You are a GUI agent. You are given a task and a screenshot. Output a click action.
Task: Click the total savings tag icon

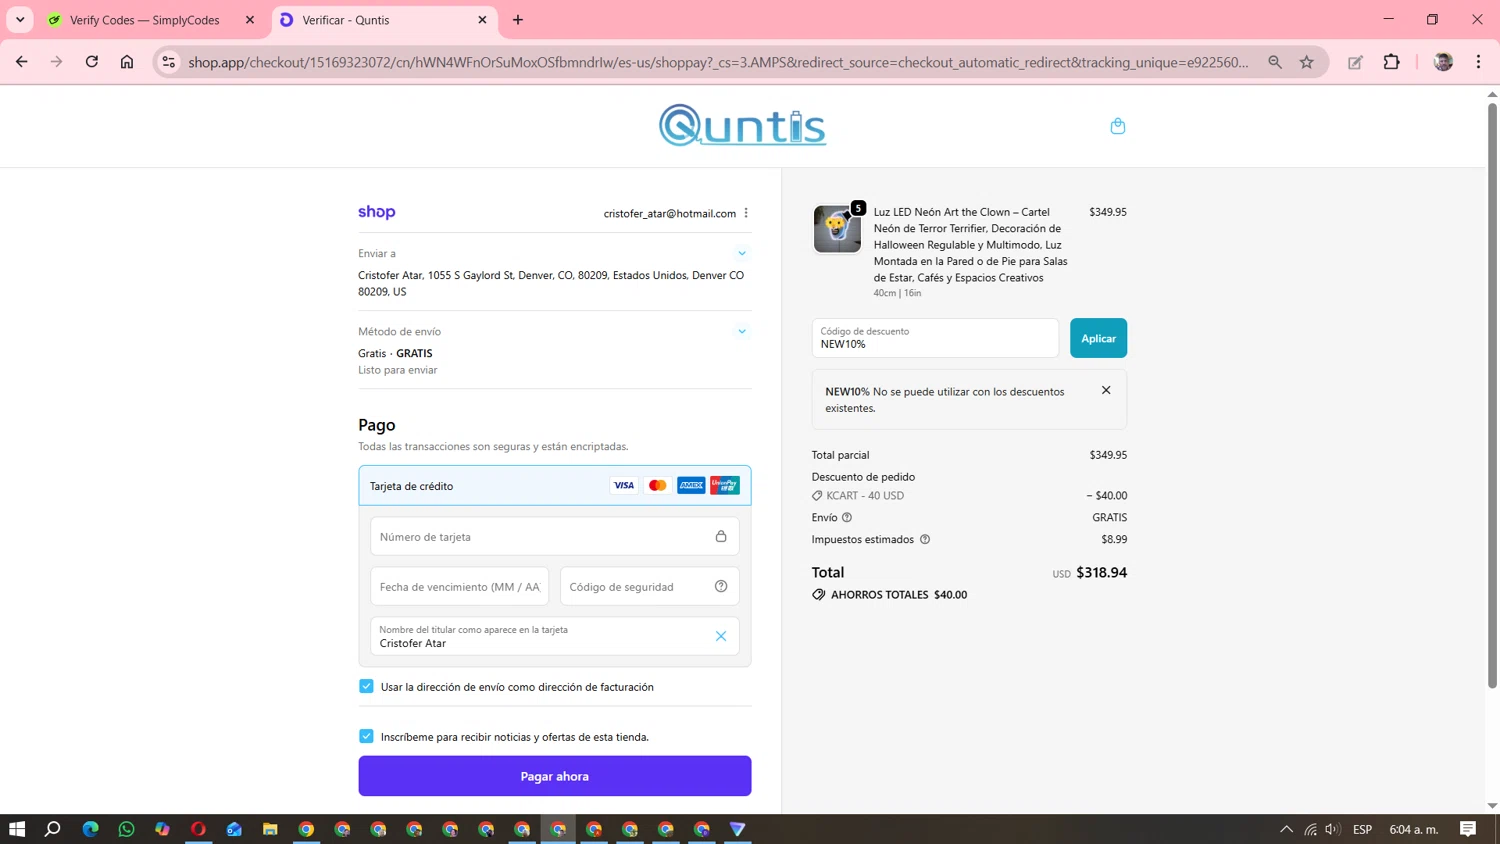tap(819, 594)
